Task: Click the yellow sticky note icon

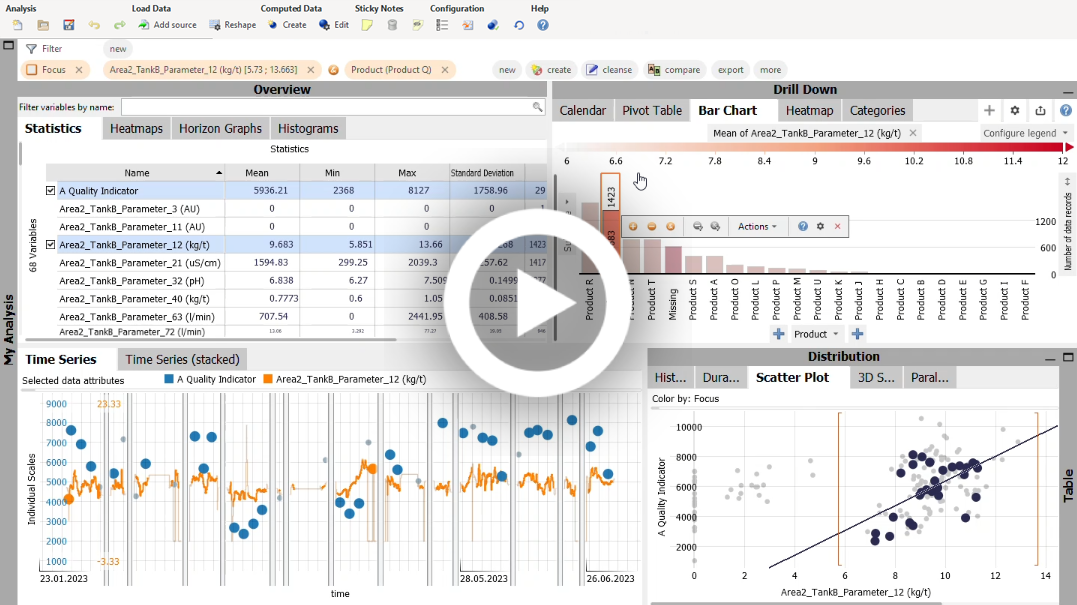Action: [367, 25]
